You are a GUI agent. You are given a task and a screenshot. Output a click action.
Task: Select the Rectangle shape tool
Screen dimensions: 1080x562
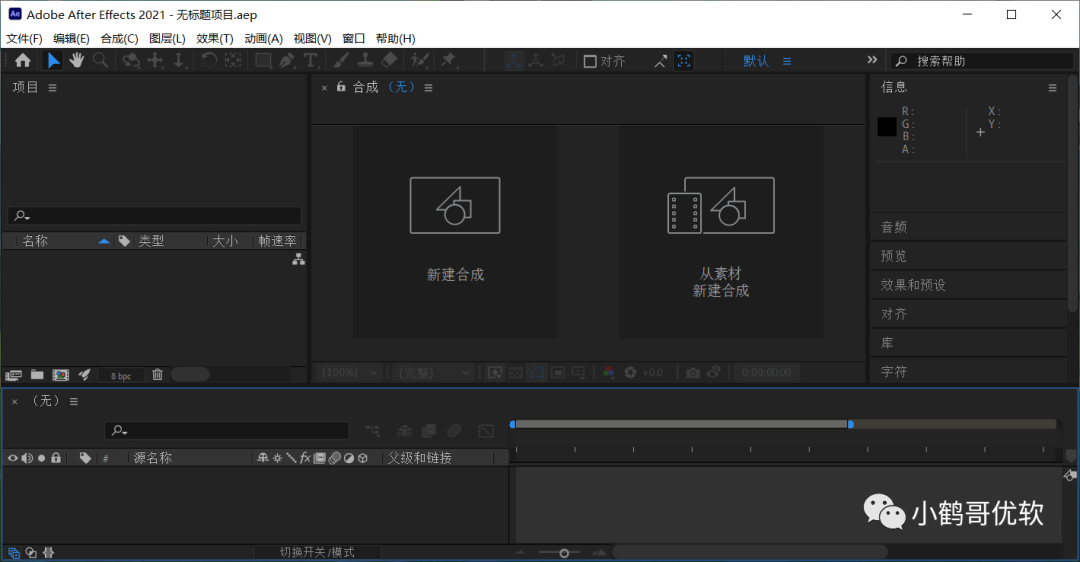point(263,61)
